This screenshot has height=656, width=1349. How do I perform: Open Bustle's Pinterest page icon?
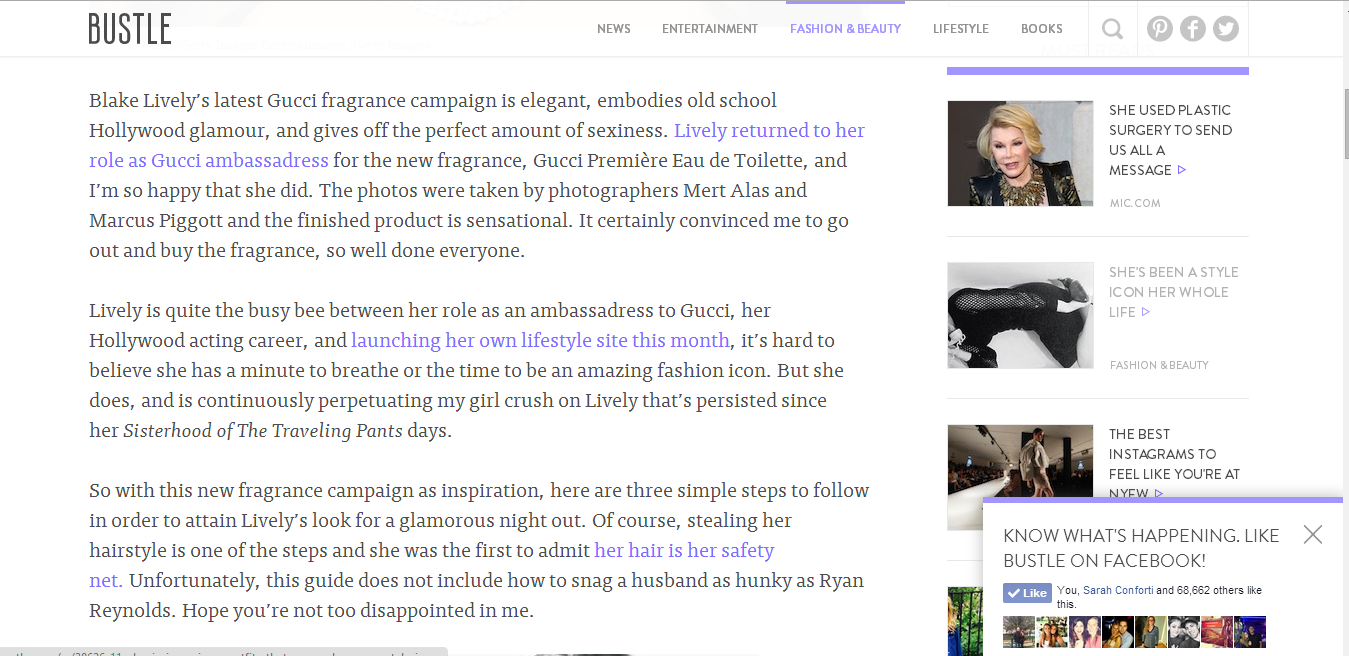(x=1159, y=29)
